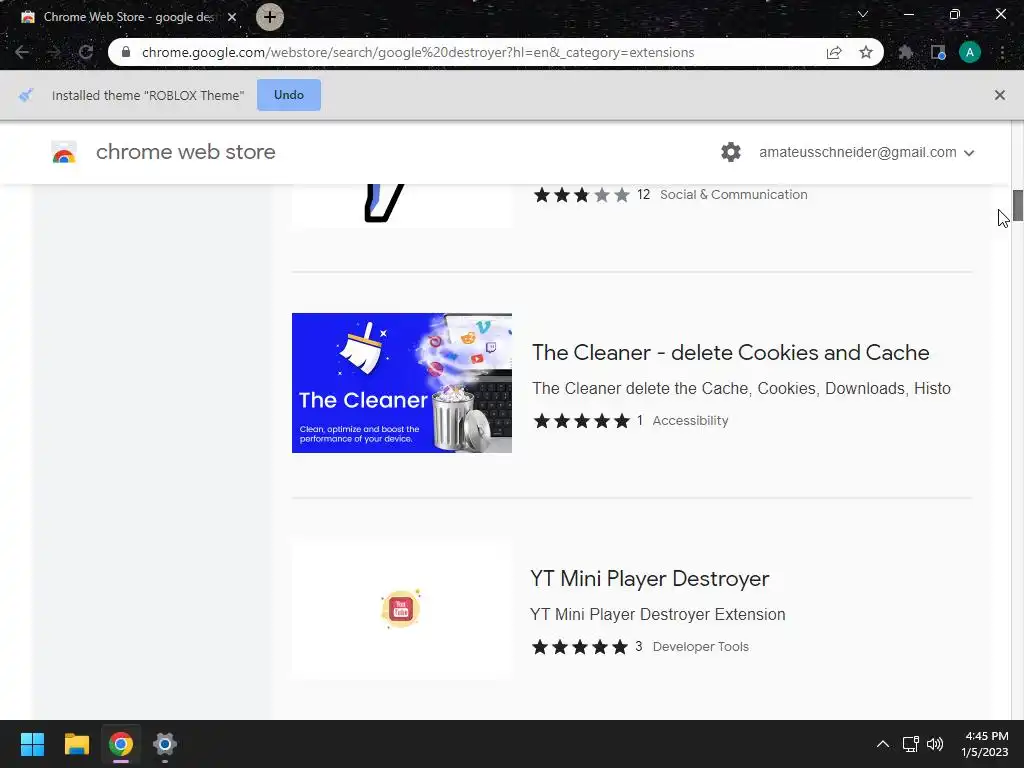
Task: Click the partially visible extension thumbnail at the top
Action: [402, 206]
